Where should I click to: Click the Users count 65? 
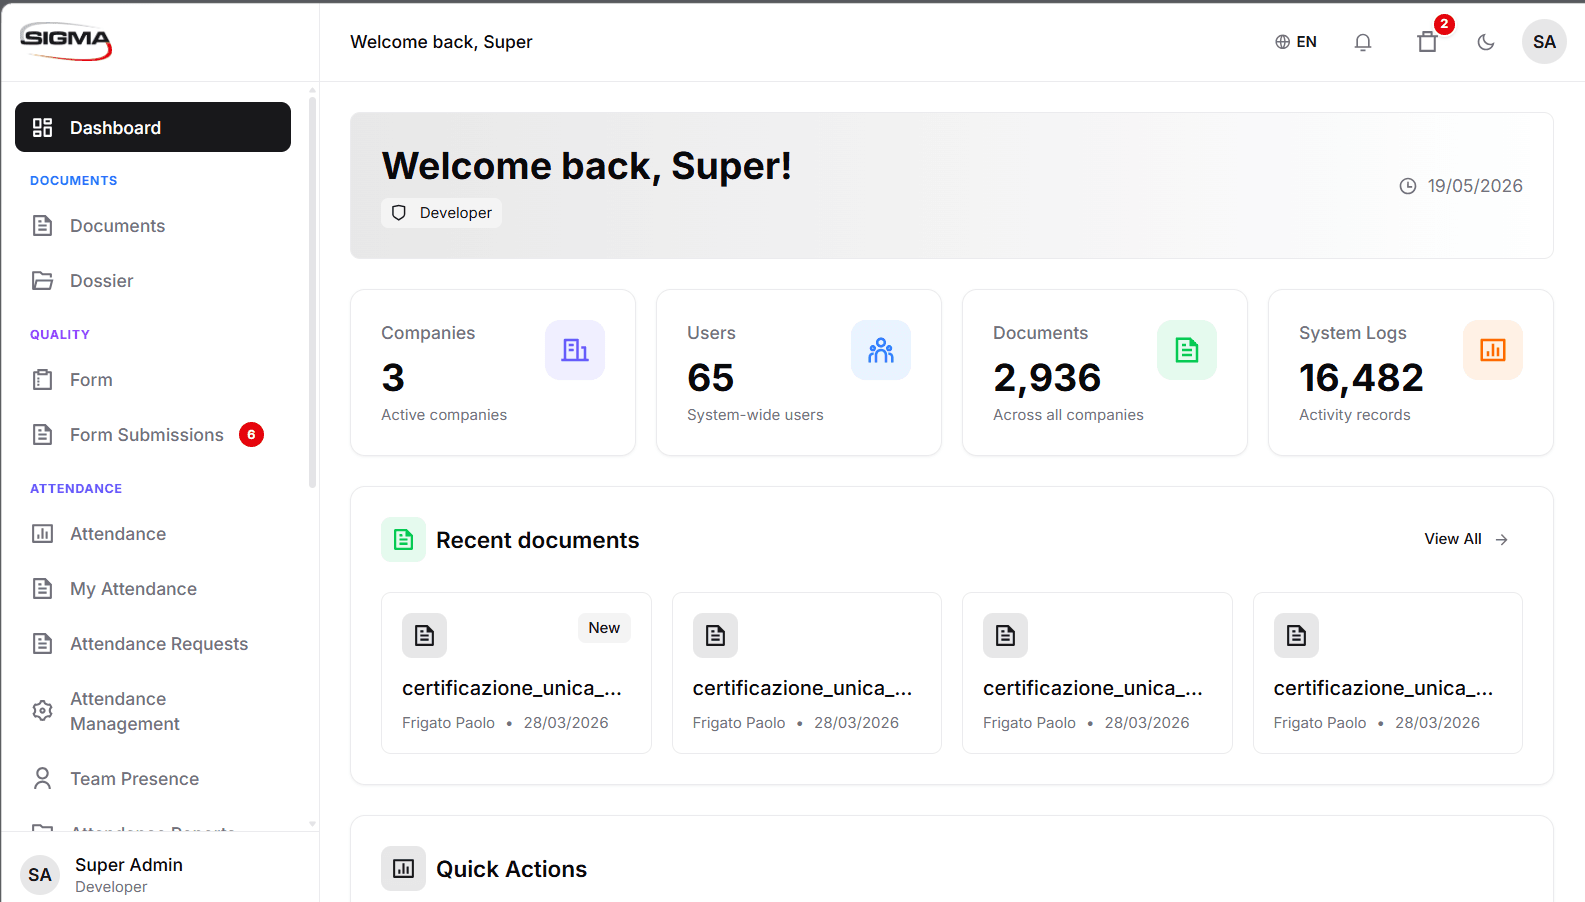coord(711,378)
